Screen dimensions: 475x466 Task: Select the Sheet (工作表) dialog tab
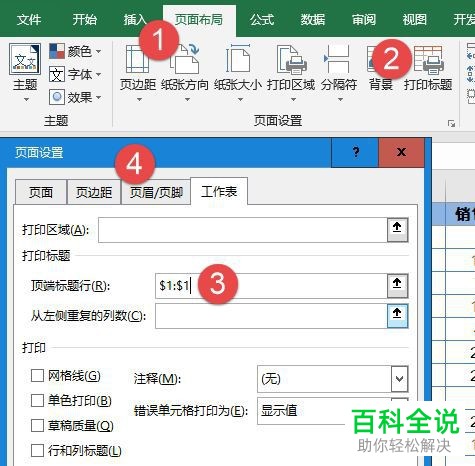pyautogui.click(x=219, y=191)
